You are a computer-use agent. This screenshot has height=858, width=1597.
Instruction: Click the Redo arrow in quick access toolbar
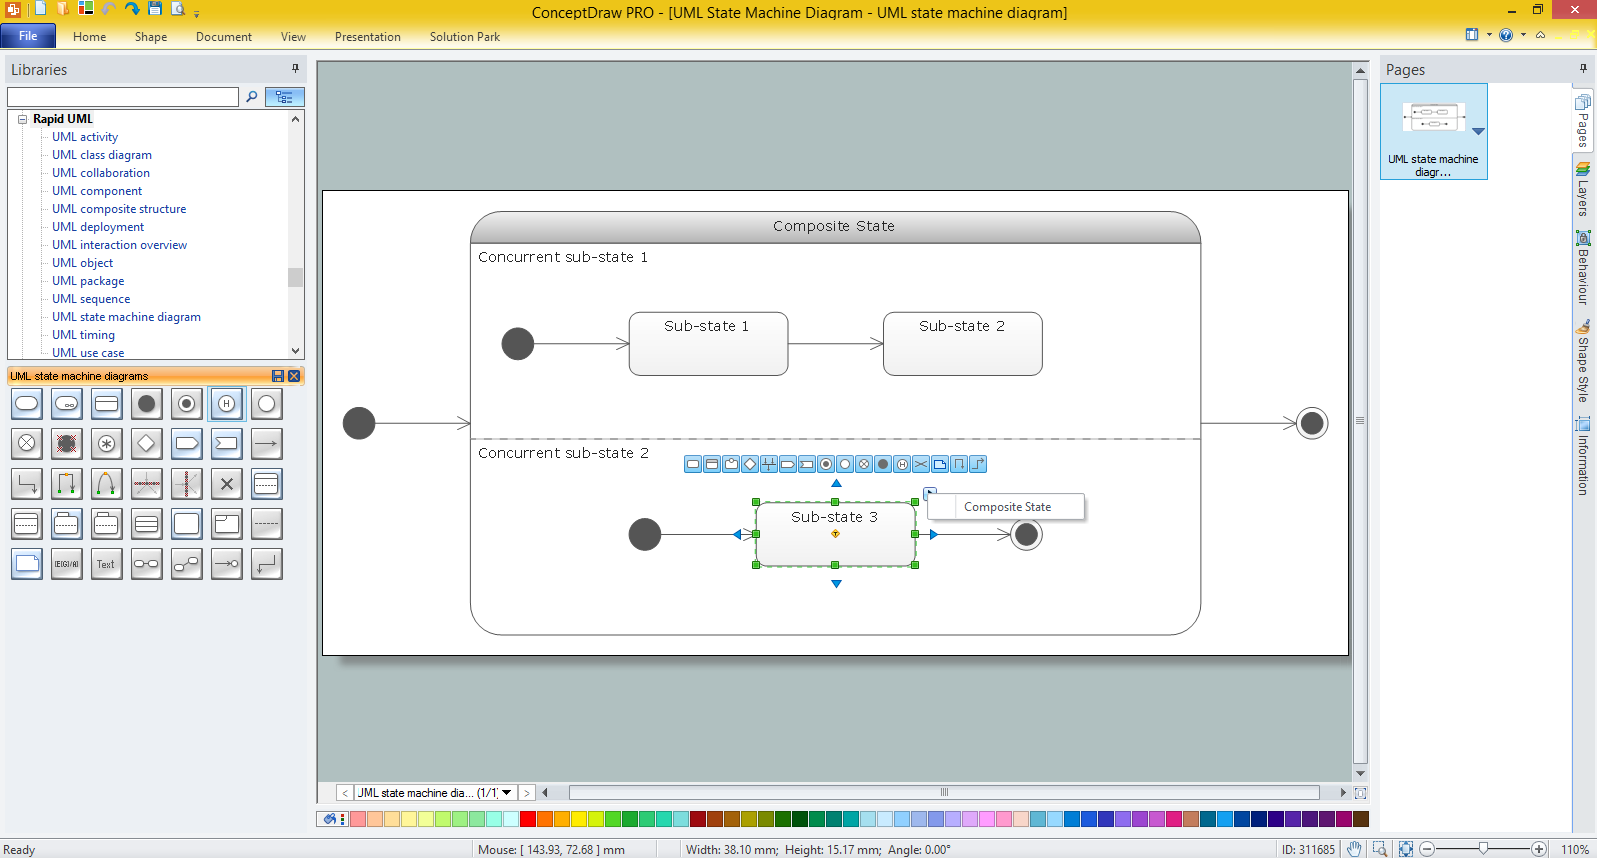coord(132,9)
